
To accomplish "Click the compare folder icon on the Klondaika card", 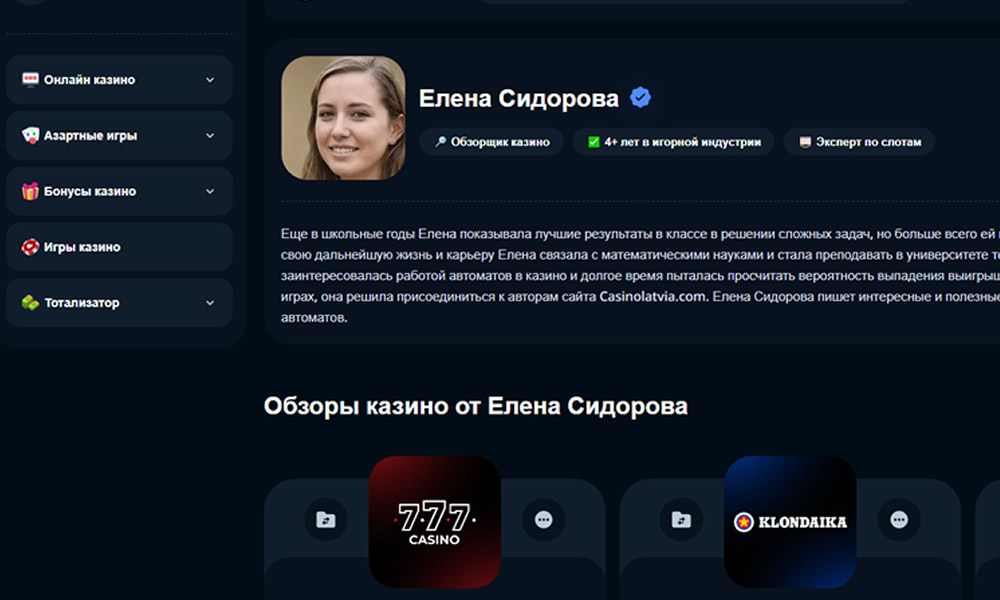I will (x=681, y=520).
